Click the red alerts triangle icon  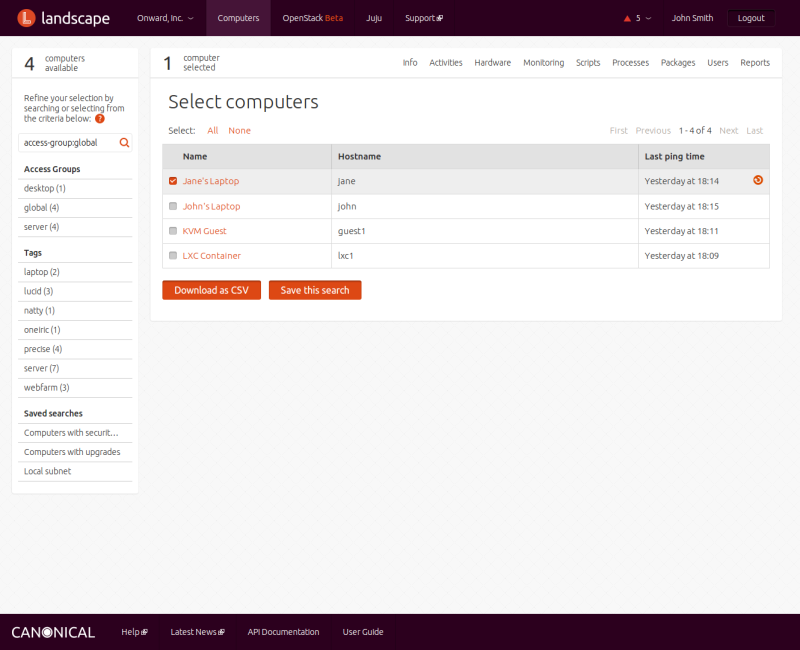627,18
